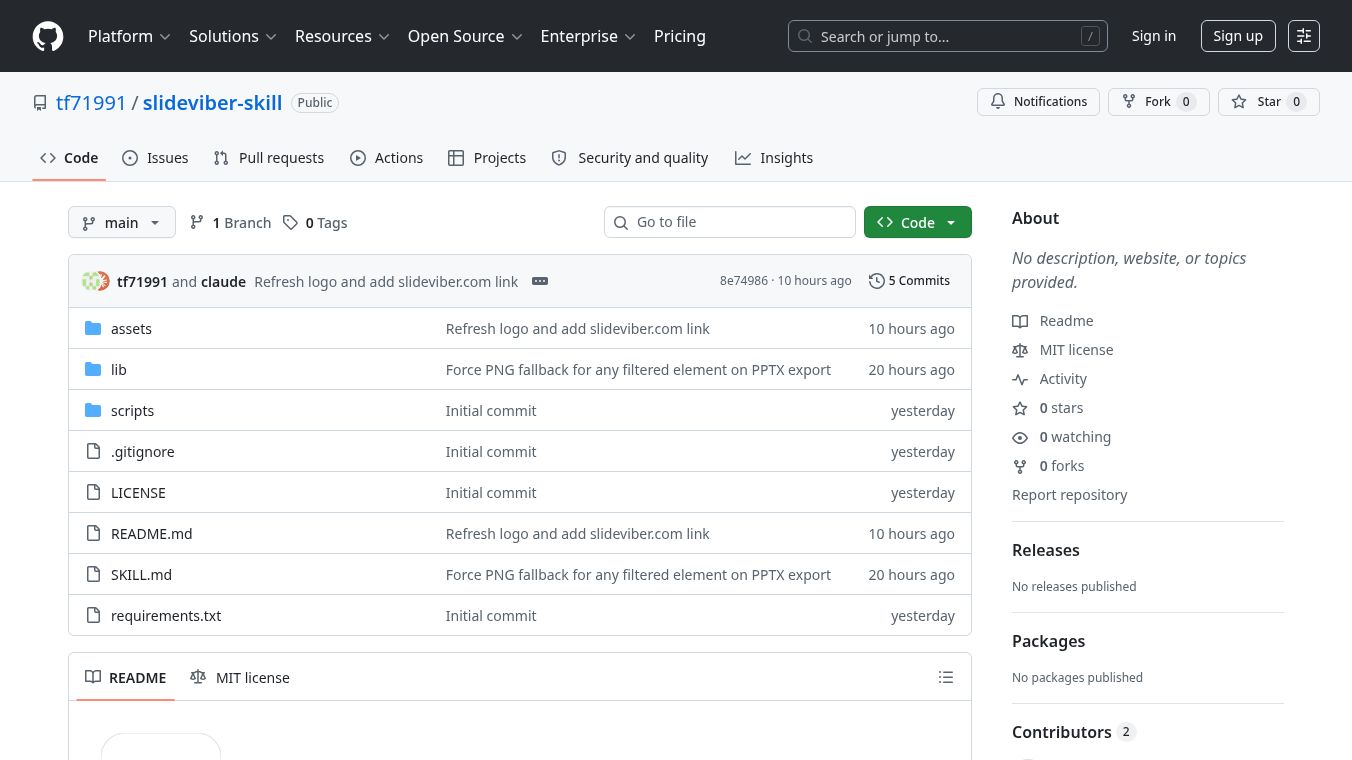Click the pulse icon beside Activity
The image size is (1352, 760).
1020,379
